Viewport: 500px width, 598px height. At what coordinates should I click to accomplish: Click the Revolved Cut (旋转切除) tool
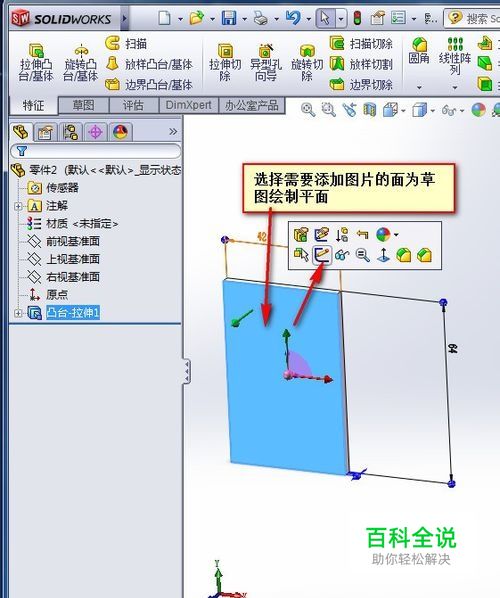(307, 62)
